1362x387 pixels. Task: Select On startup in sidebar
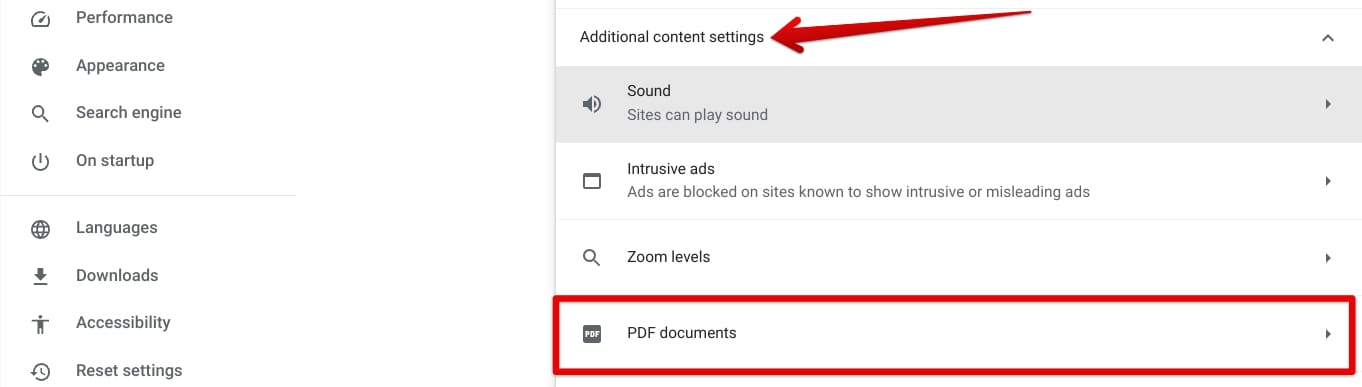pos(115,161)
